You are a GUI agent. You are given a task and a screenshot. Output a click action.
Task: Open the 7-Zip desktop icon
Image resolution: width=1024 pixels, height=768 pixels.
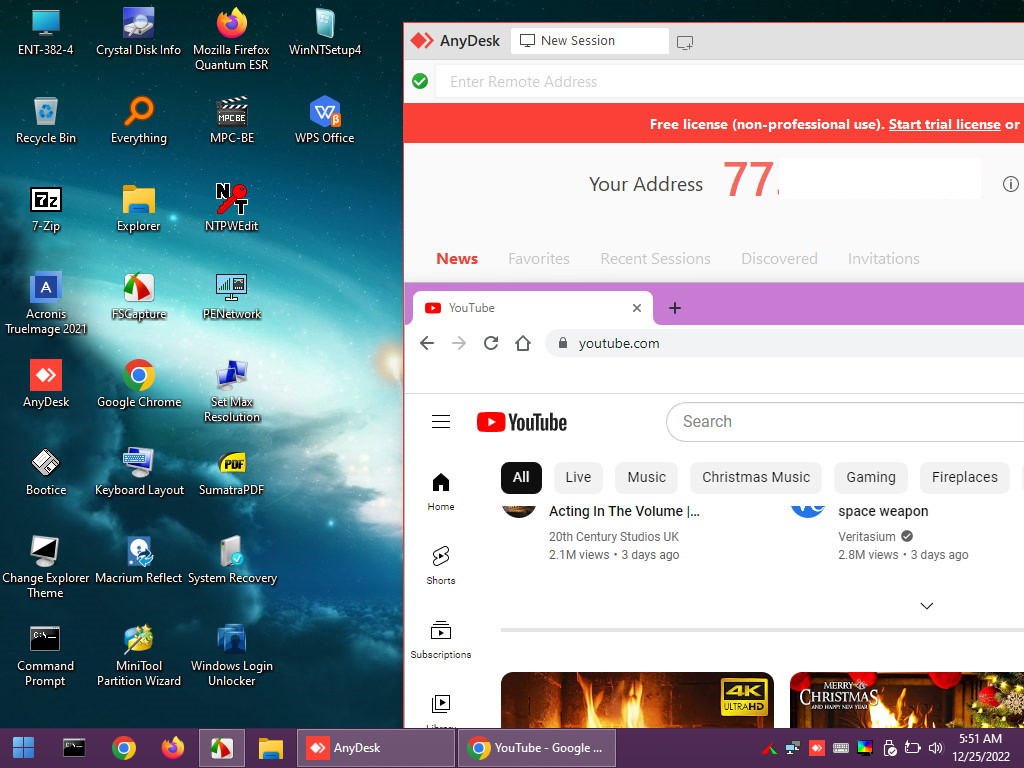[x=46, y=209]
